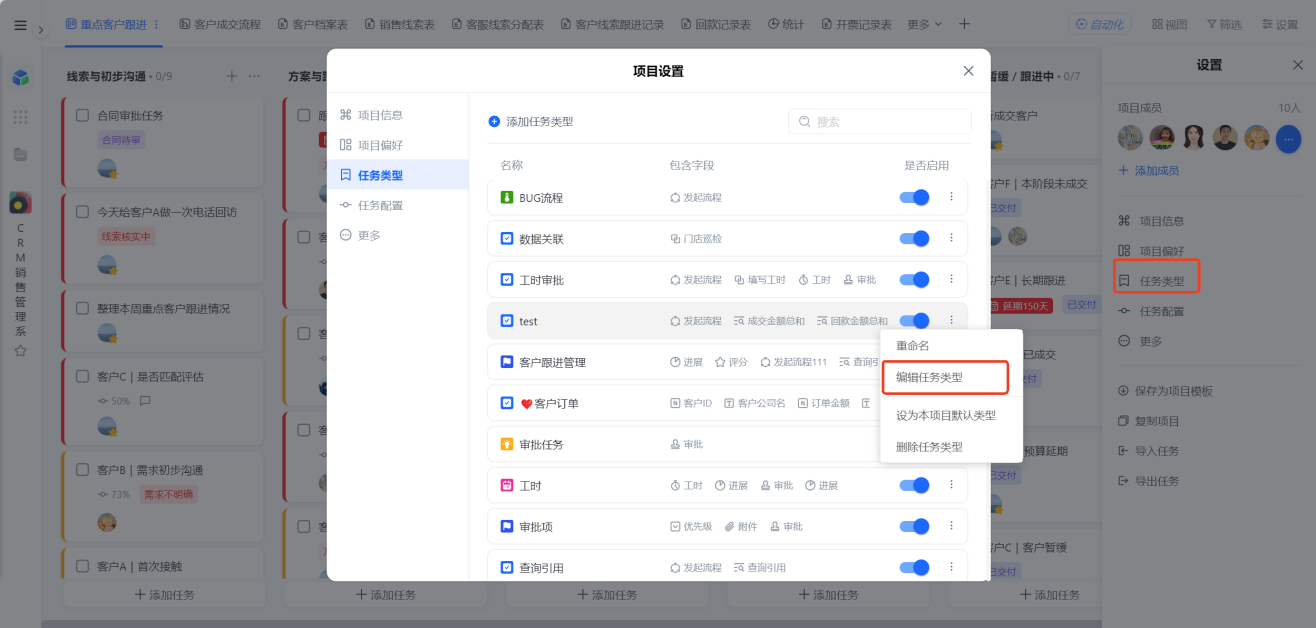
Task: Open kebab menu for 工时审批 row
Action: [x=951, y=280]
